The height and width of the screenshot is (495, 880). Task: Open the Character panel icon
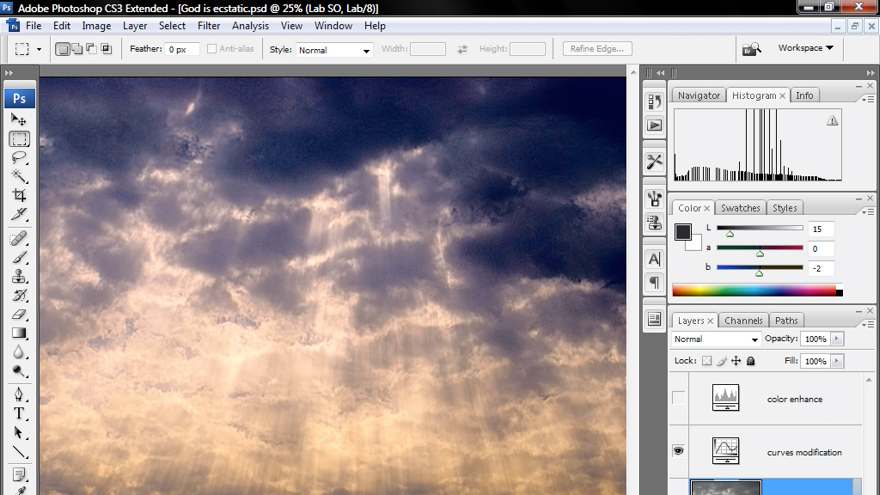click(x=654, y=259)
